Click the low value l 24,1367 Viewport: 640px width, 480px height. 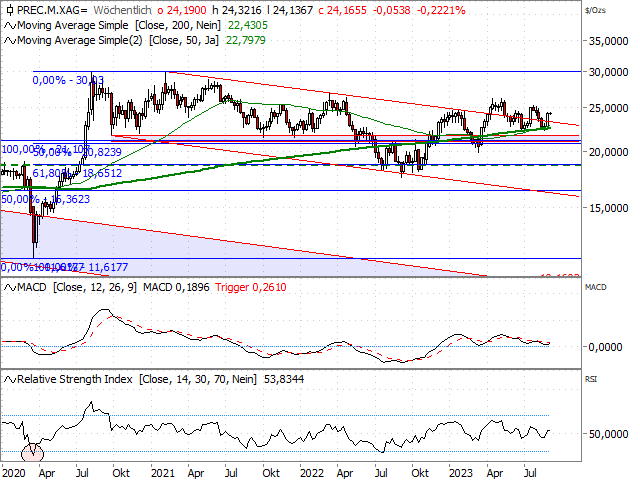point(290,10)
